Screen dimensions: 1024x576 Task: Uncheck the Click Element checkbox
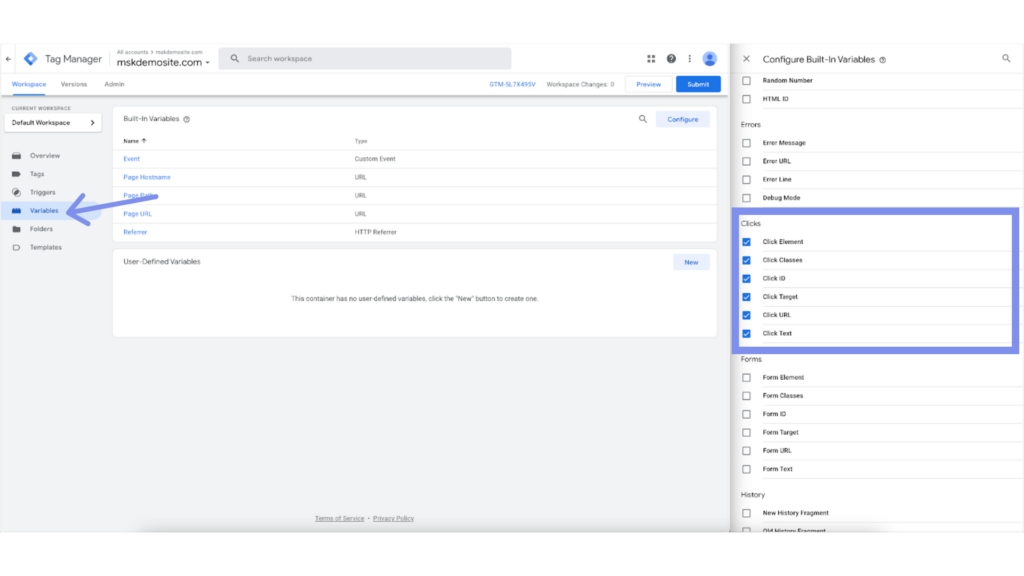point(746,242)
